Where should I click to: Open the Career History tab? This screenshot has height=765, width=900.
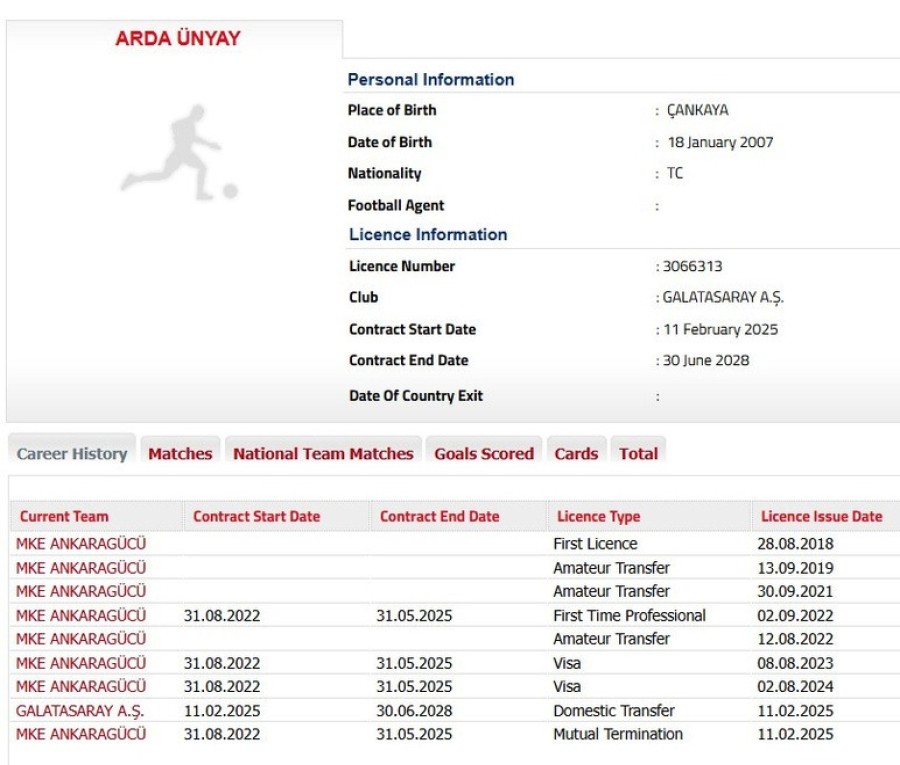72,454
